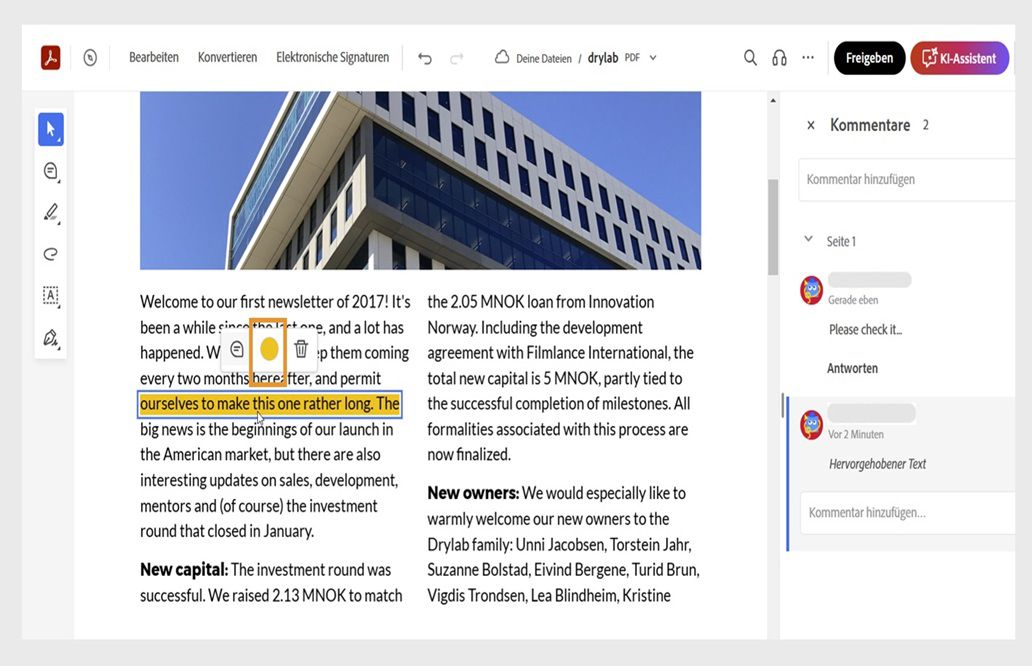Click 'Kommentar hinzufügen...' reply field
Screen dimensions: 1032x666
[x=908, y=513]
